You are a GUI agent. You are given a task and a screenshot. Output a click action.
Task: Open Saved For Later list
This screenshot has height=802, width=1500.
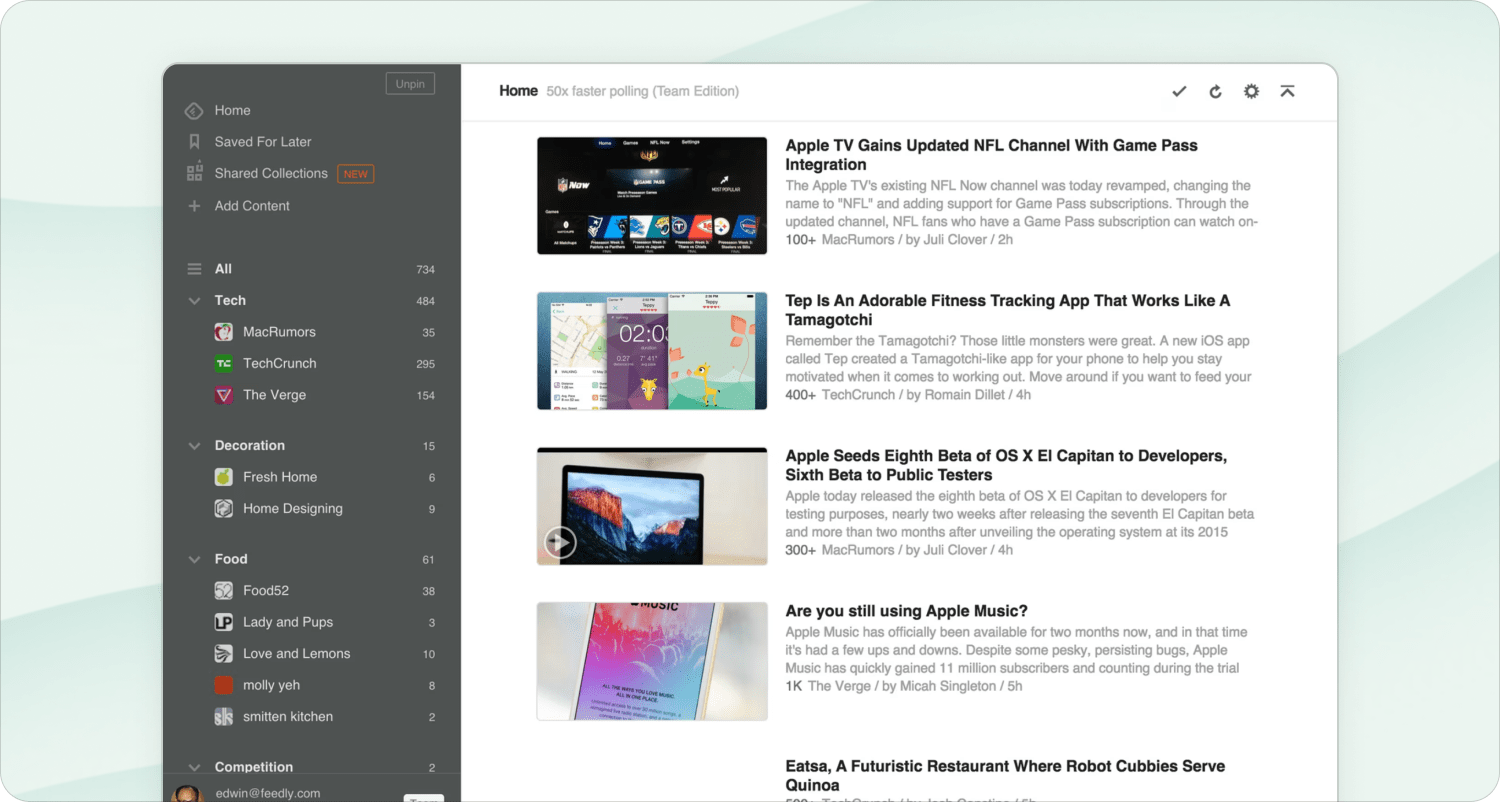pos(263,142)
